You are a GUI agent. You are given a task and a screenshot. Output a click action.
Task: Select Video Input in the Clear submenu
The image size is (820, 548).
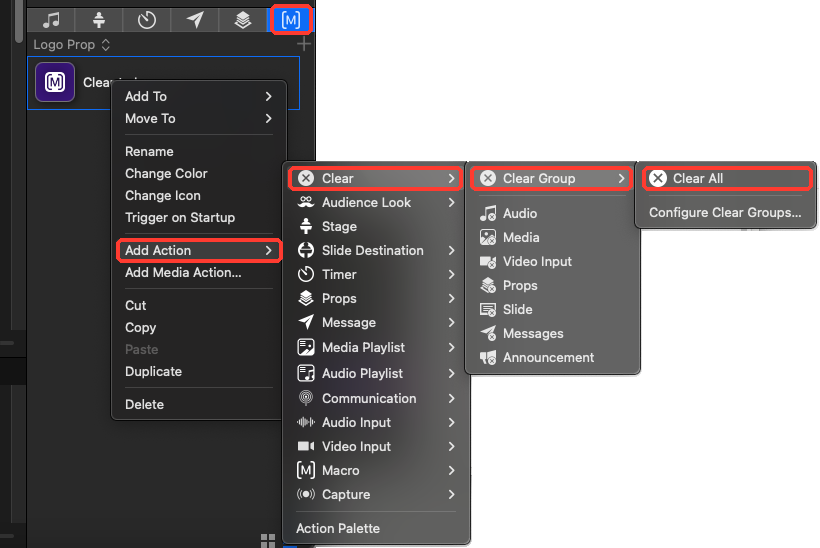552,261
